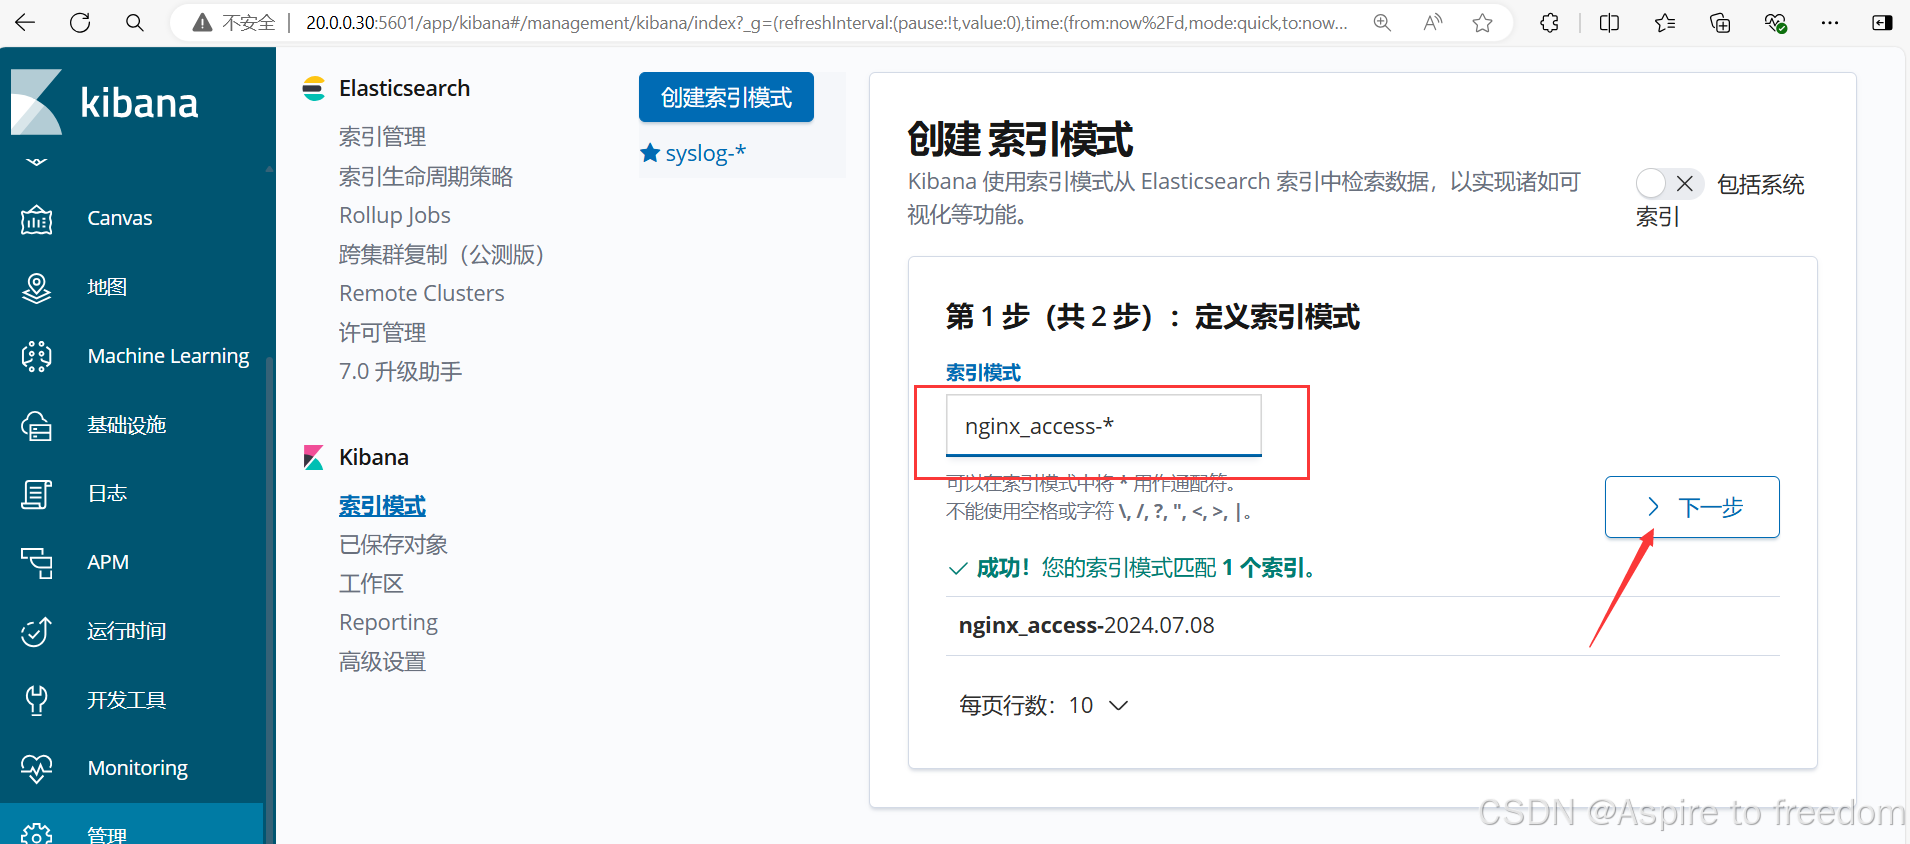The height and width of the screenshot is (844, 1910).
Task: Click the Kibana logo icon
Action: pyautogui.click(x=37, y=101)
